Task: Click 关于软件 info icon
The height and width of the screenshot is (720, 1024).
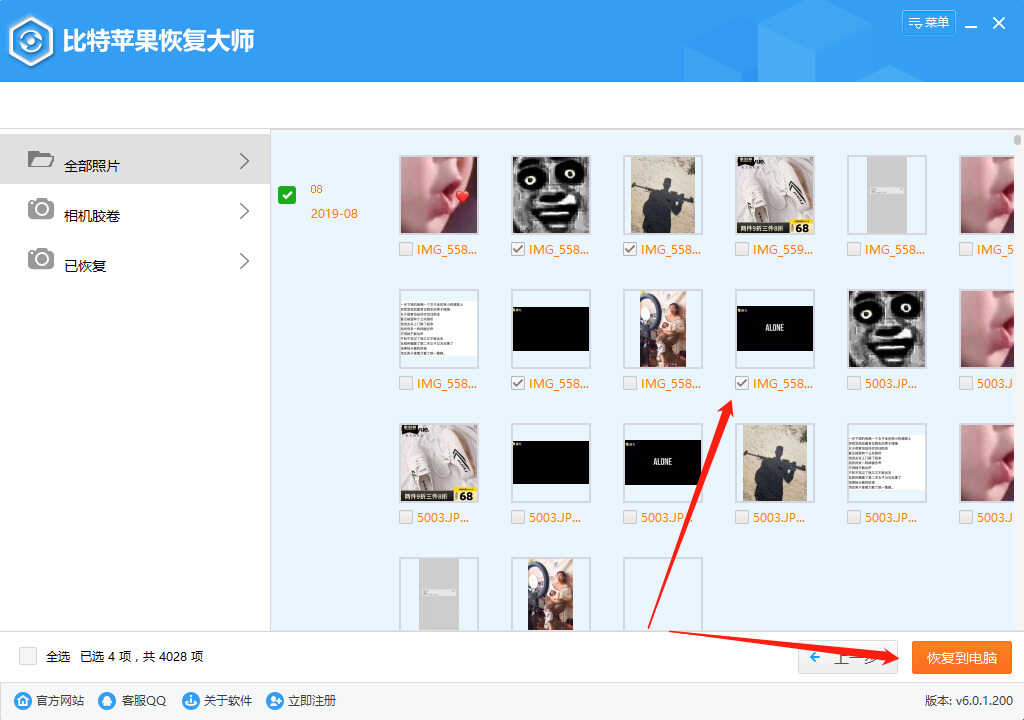Action: pyautogui.click(x=190, y=700)
